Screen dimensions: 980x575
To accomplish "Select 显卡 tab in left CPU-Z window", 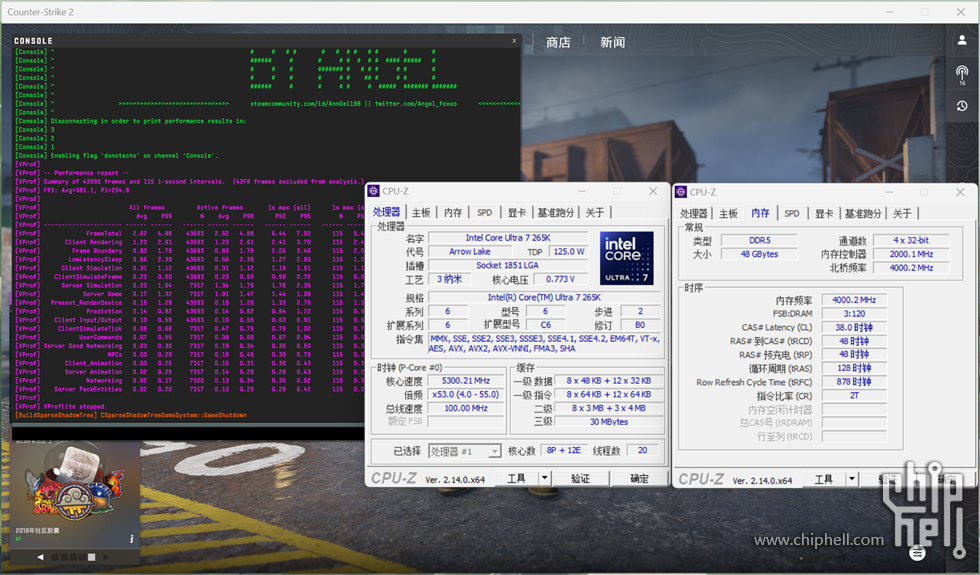I will click(516, 212).
